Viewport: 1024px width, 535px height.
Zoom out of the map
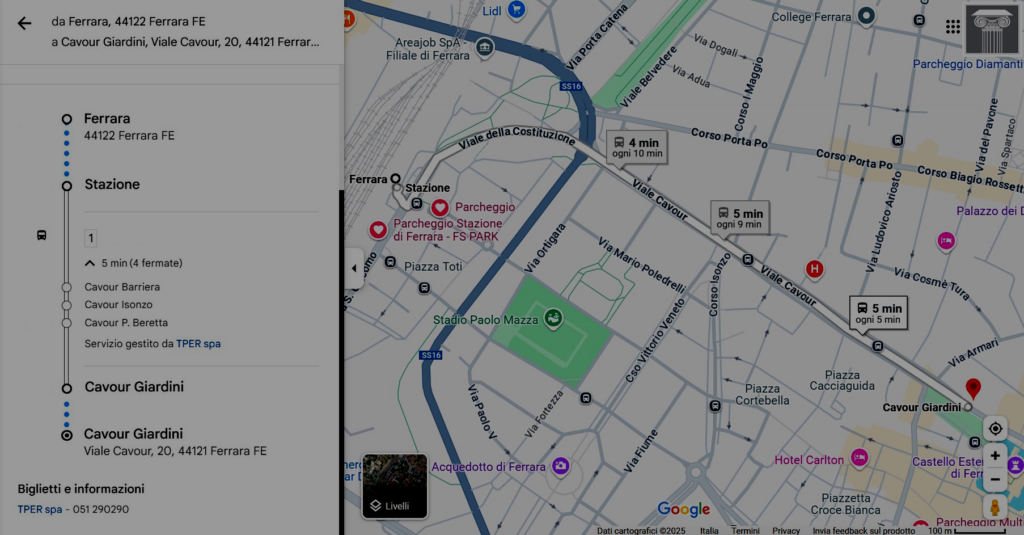pyautogui.click(x=995, y=479)
